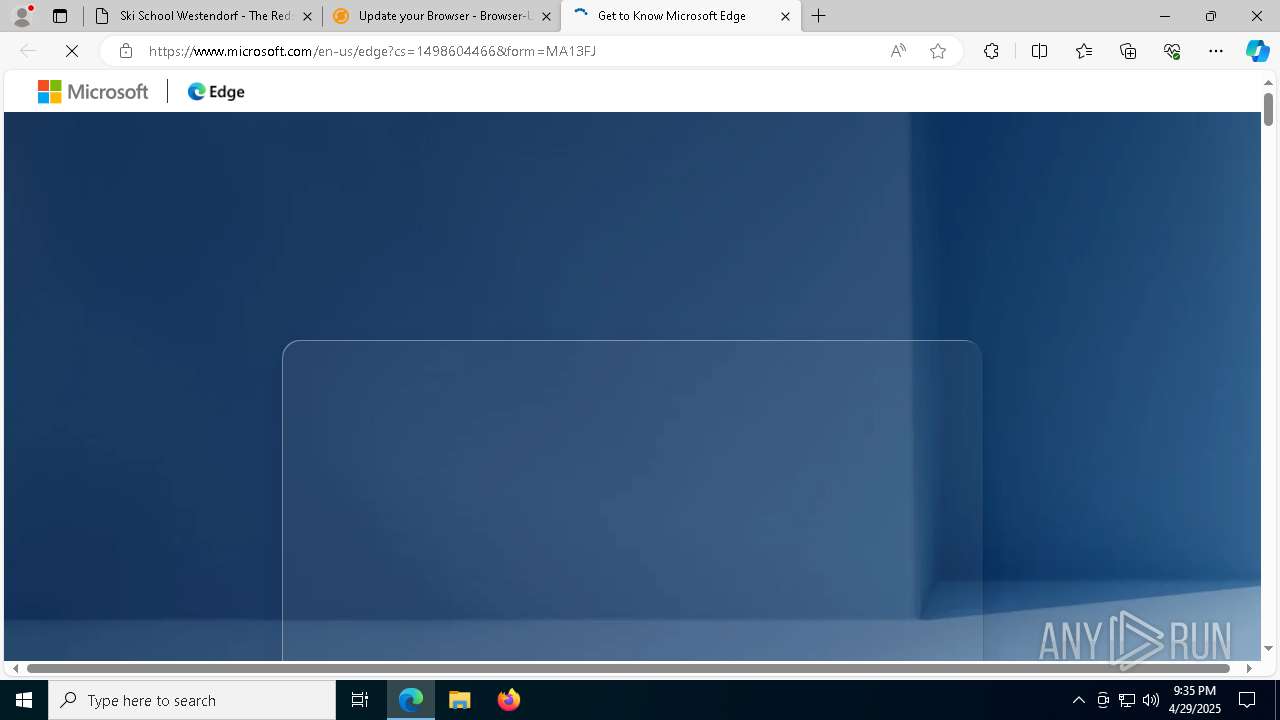
Task: Open the Windows Start menu
Action: click(x=24, y=700)
